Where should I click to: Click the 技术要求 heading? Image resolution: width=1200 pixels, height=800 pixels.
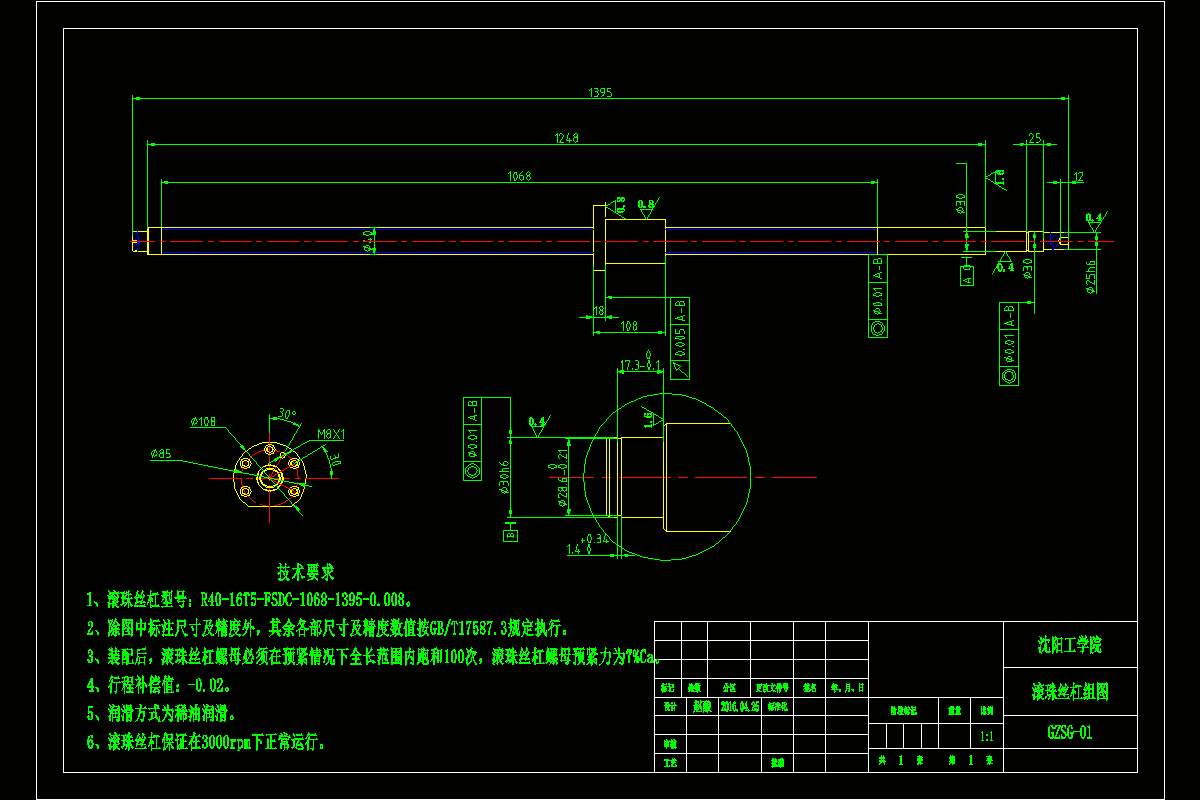pyautogui.click(x=305, y=573)
